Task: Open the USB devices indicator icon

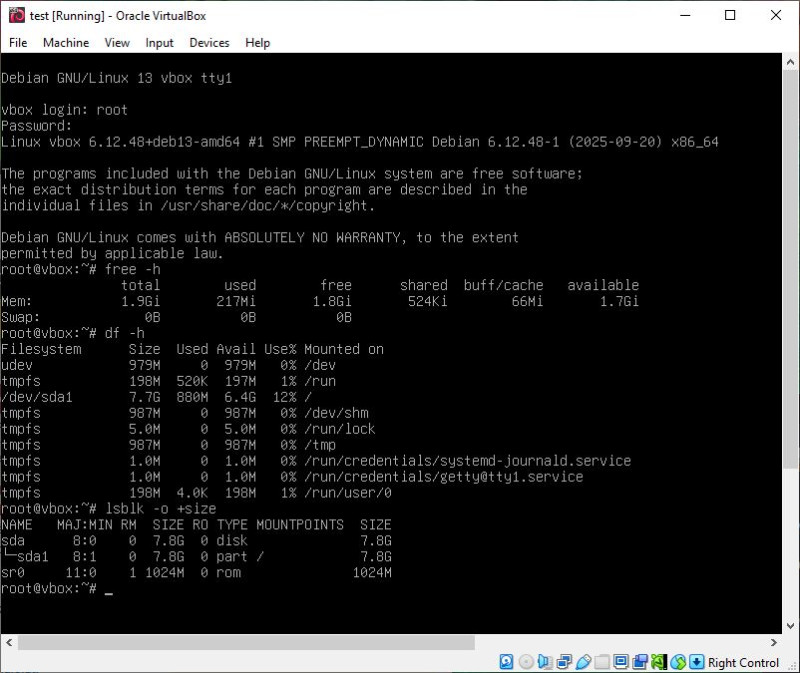Action: point(583,662)
